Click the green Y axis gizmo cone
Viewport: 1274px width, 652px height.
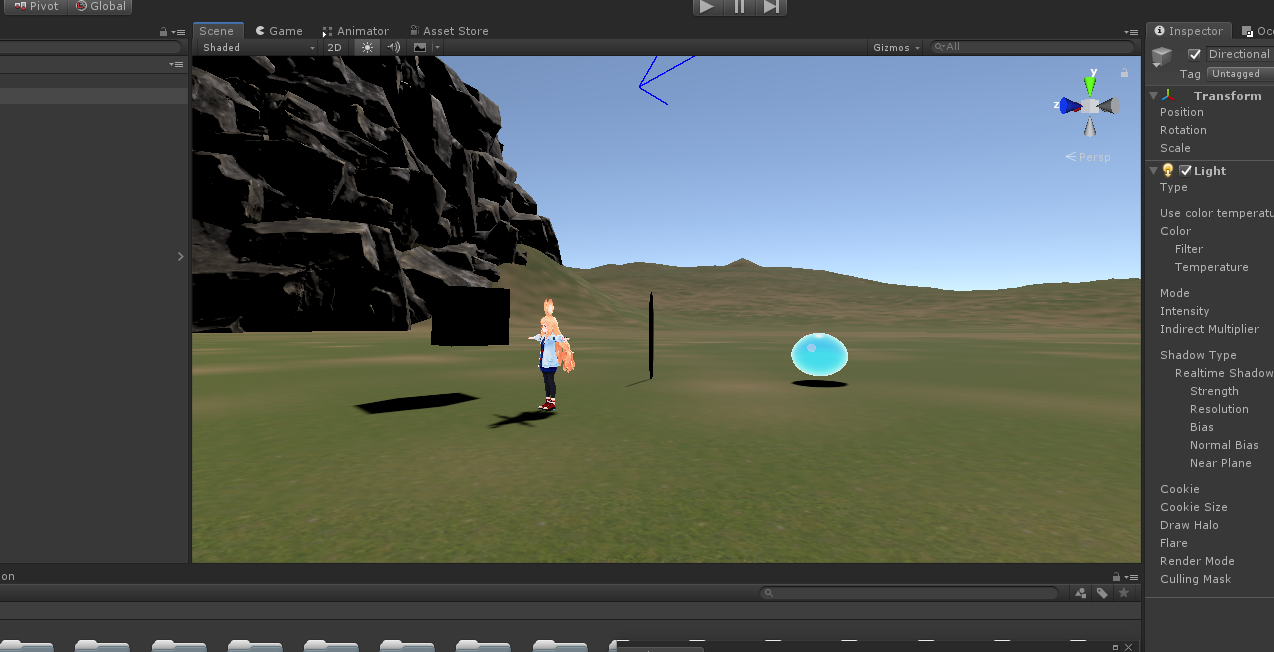[x=1090, y=86]
